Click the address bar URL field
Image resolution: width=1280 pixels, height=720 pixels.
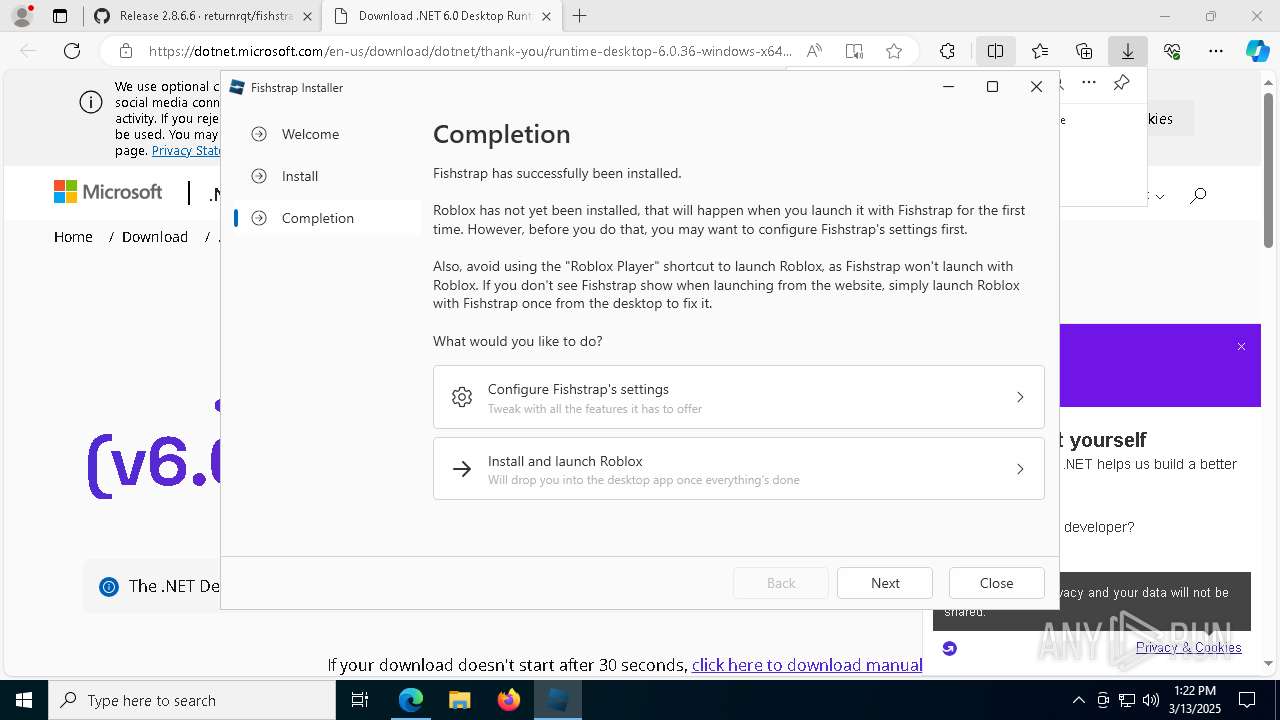(x=470, y=51)
